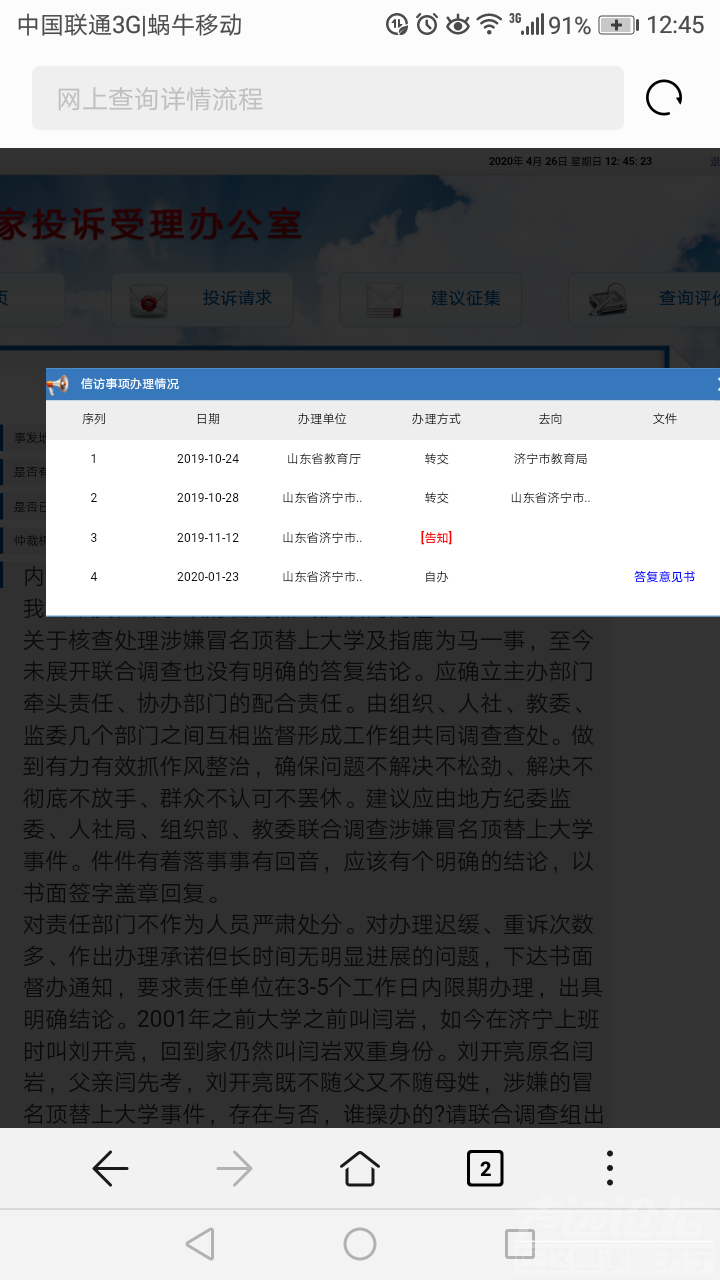The height and width of the screenshot is (1280, 720).
Task: Tap the address bar reading 网上查询详情流程
Action: [328, 98]
